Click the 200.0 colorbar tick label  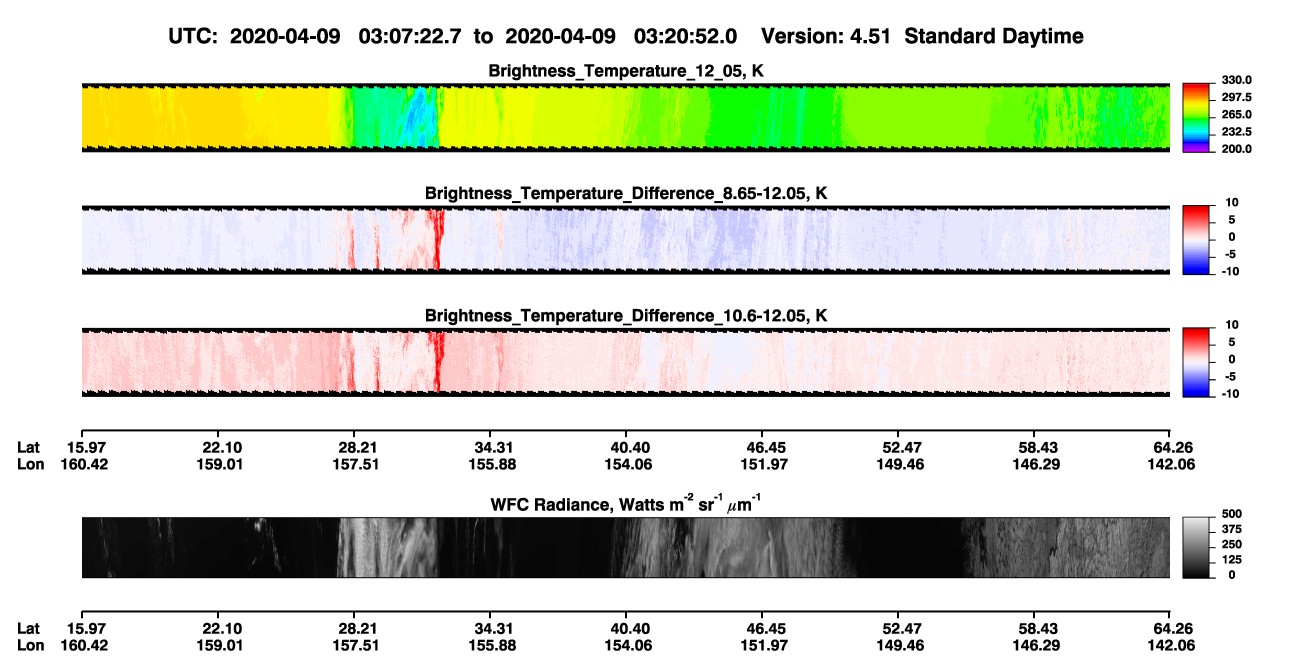tap(1237, 149)
